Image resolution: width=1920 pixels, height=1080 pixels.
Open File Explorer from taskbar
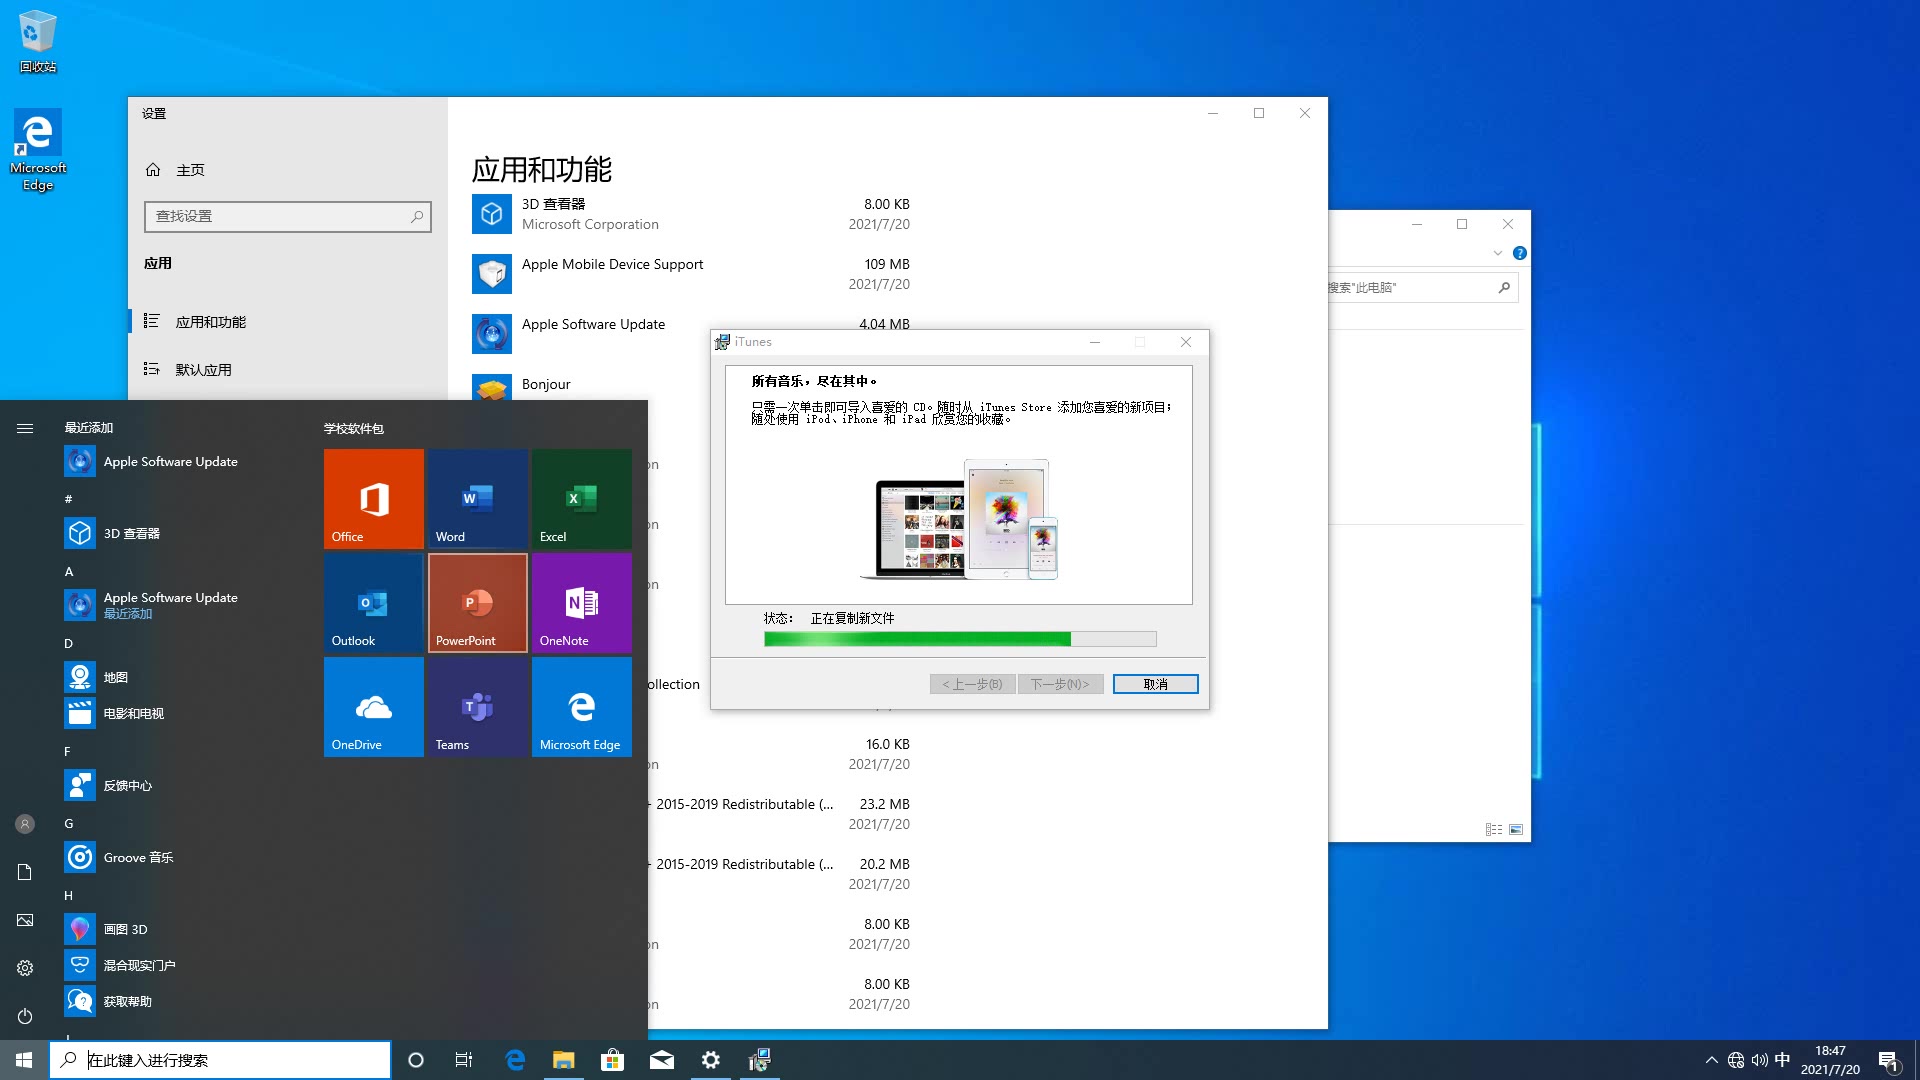click(x=564, y=1060)
